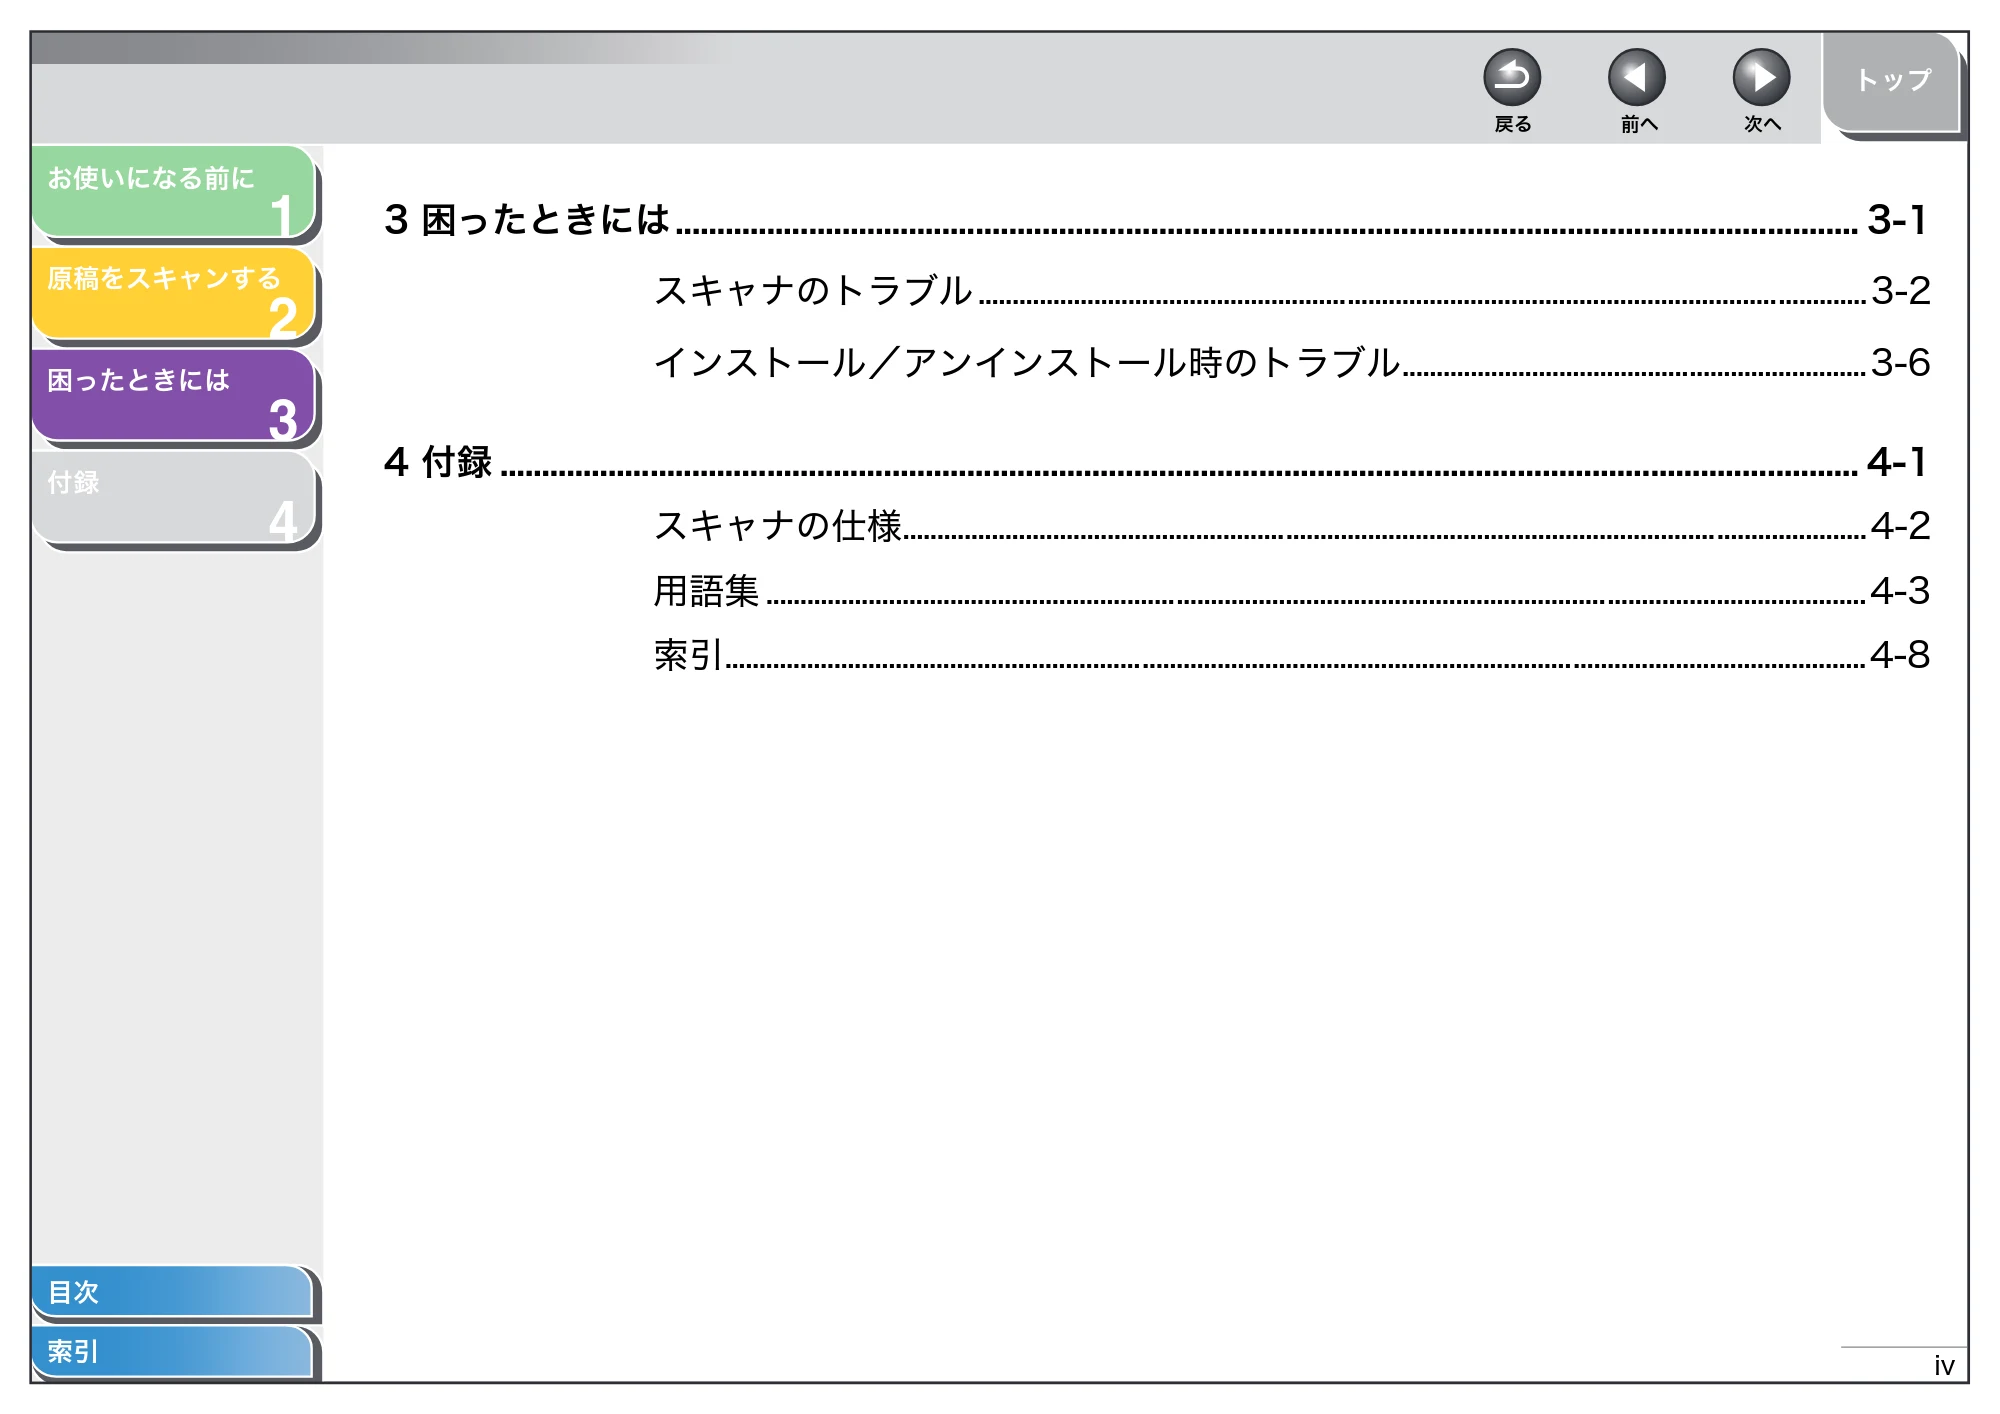Open スキャナの仕様 entry
2000x1414 pixels.
coord(778,526)
